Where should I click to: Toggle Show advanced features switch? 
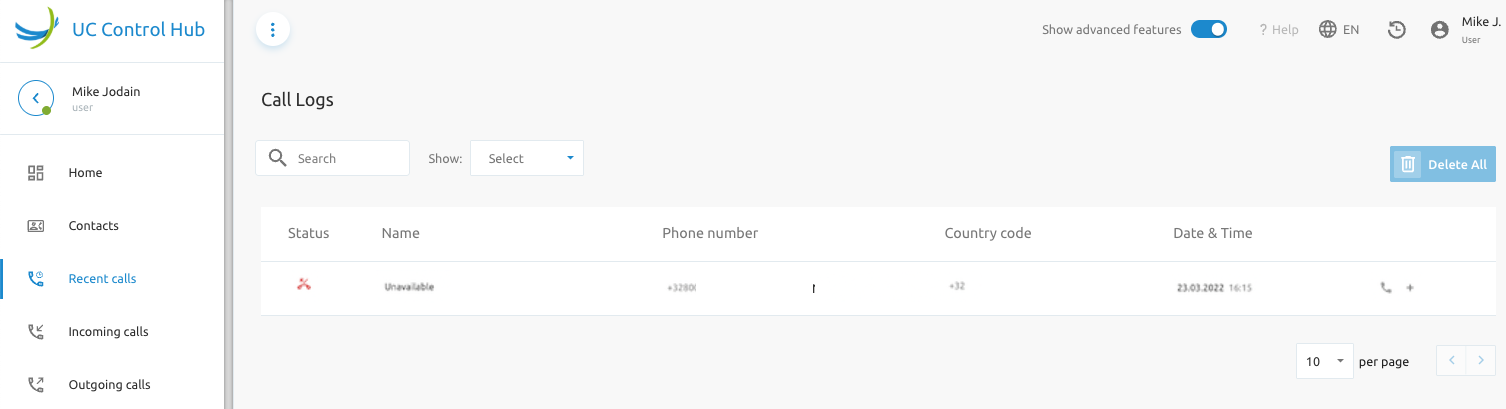click(1209, 30)
